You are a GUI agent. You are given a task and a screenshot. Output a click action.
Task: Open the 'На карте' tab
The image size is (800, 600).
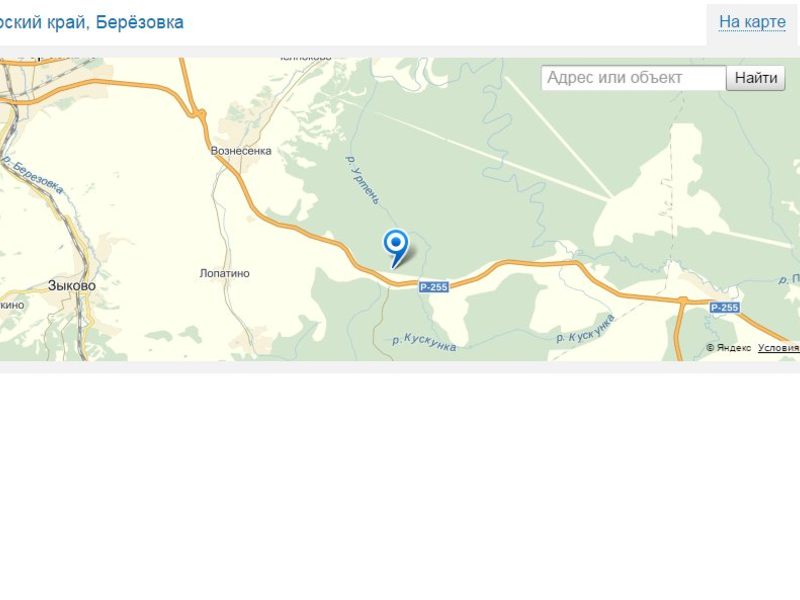coord(752,22)
